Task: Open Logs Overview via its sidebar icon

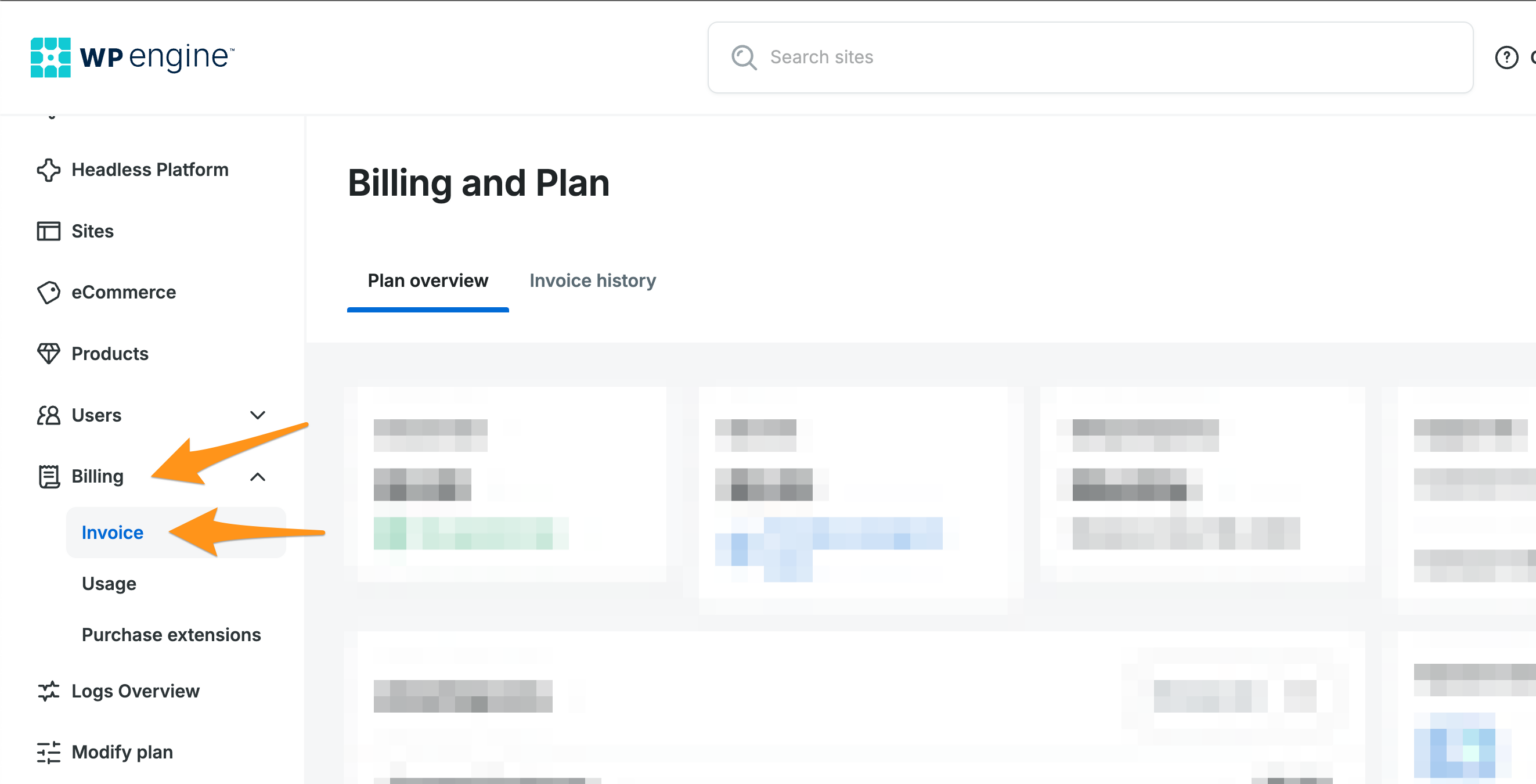Action: point(48,691)
